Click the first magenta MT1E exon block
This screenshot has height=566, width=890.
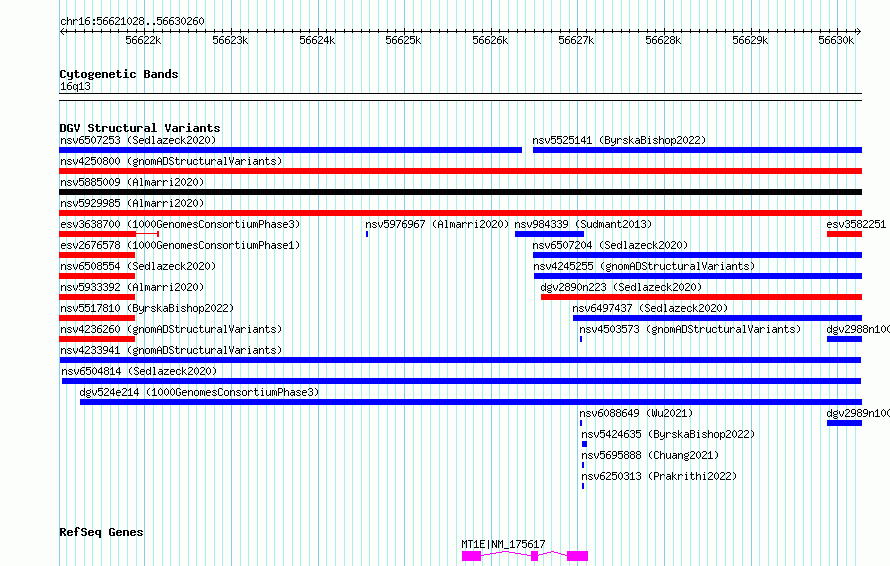pyautogui.click(x=472, y=556)
